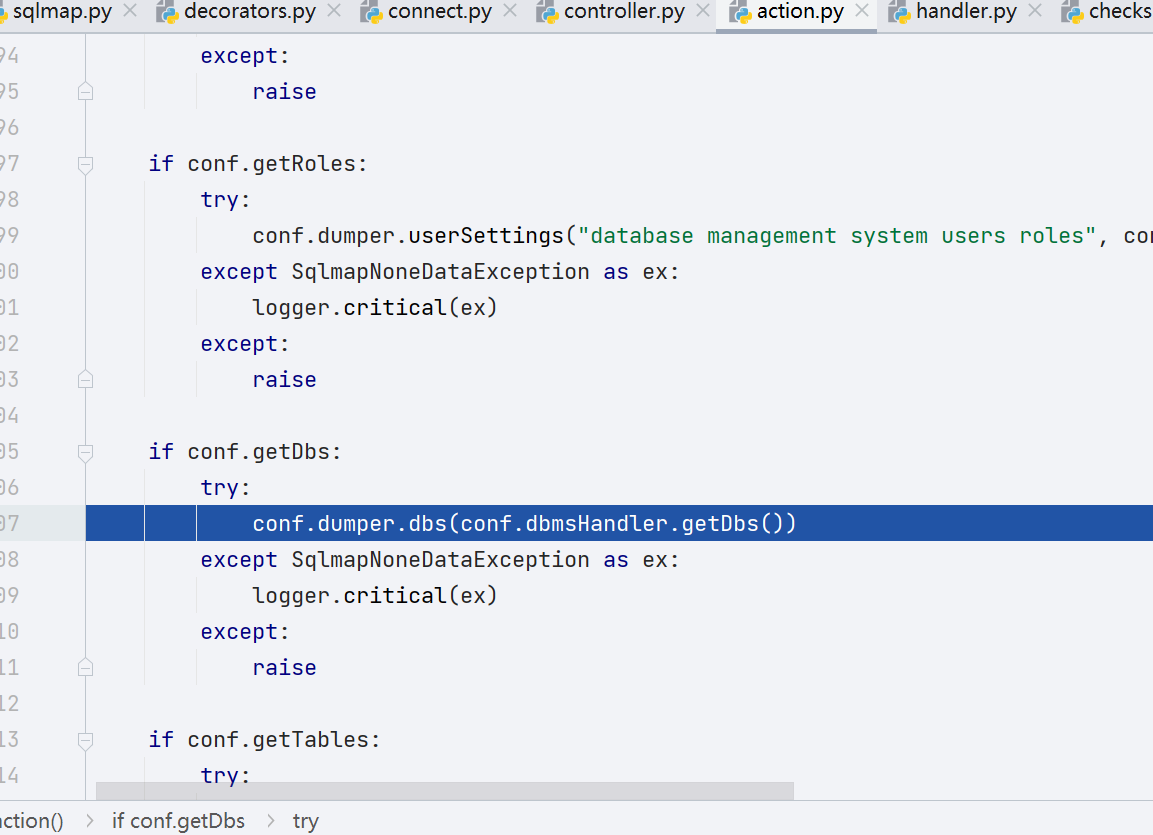The width and height of the screenshot is (1153, 835).
Task: Click 'raise' in the getDbs block
Action: coord(285,667)
